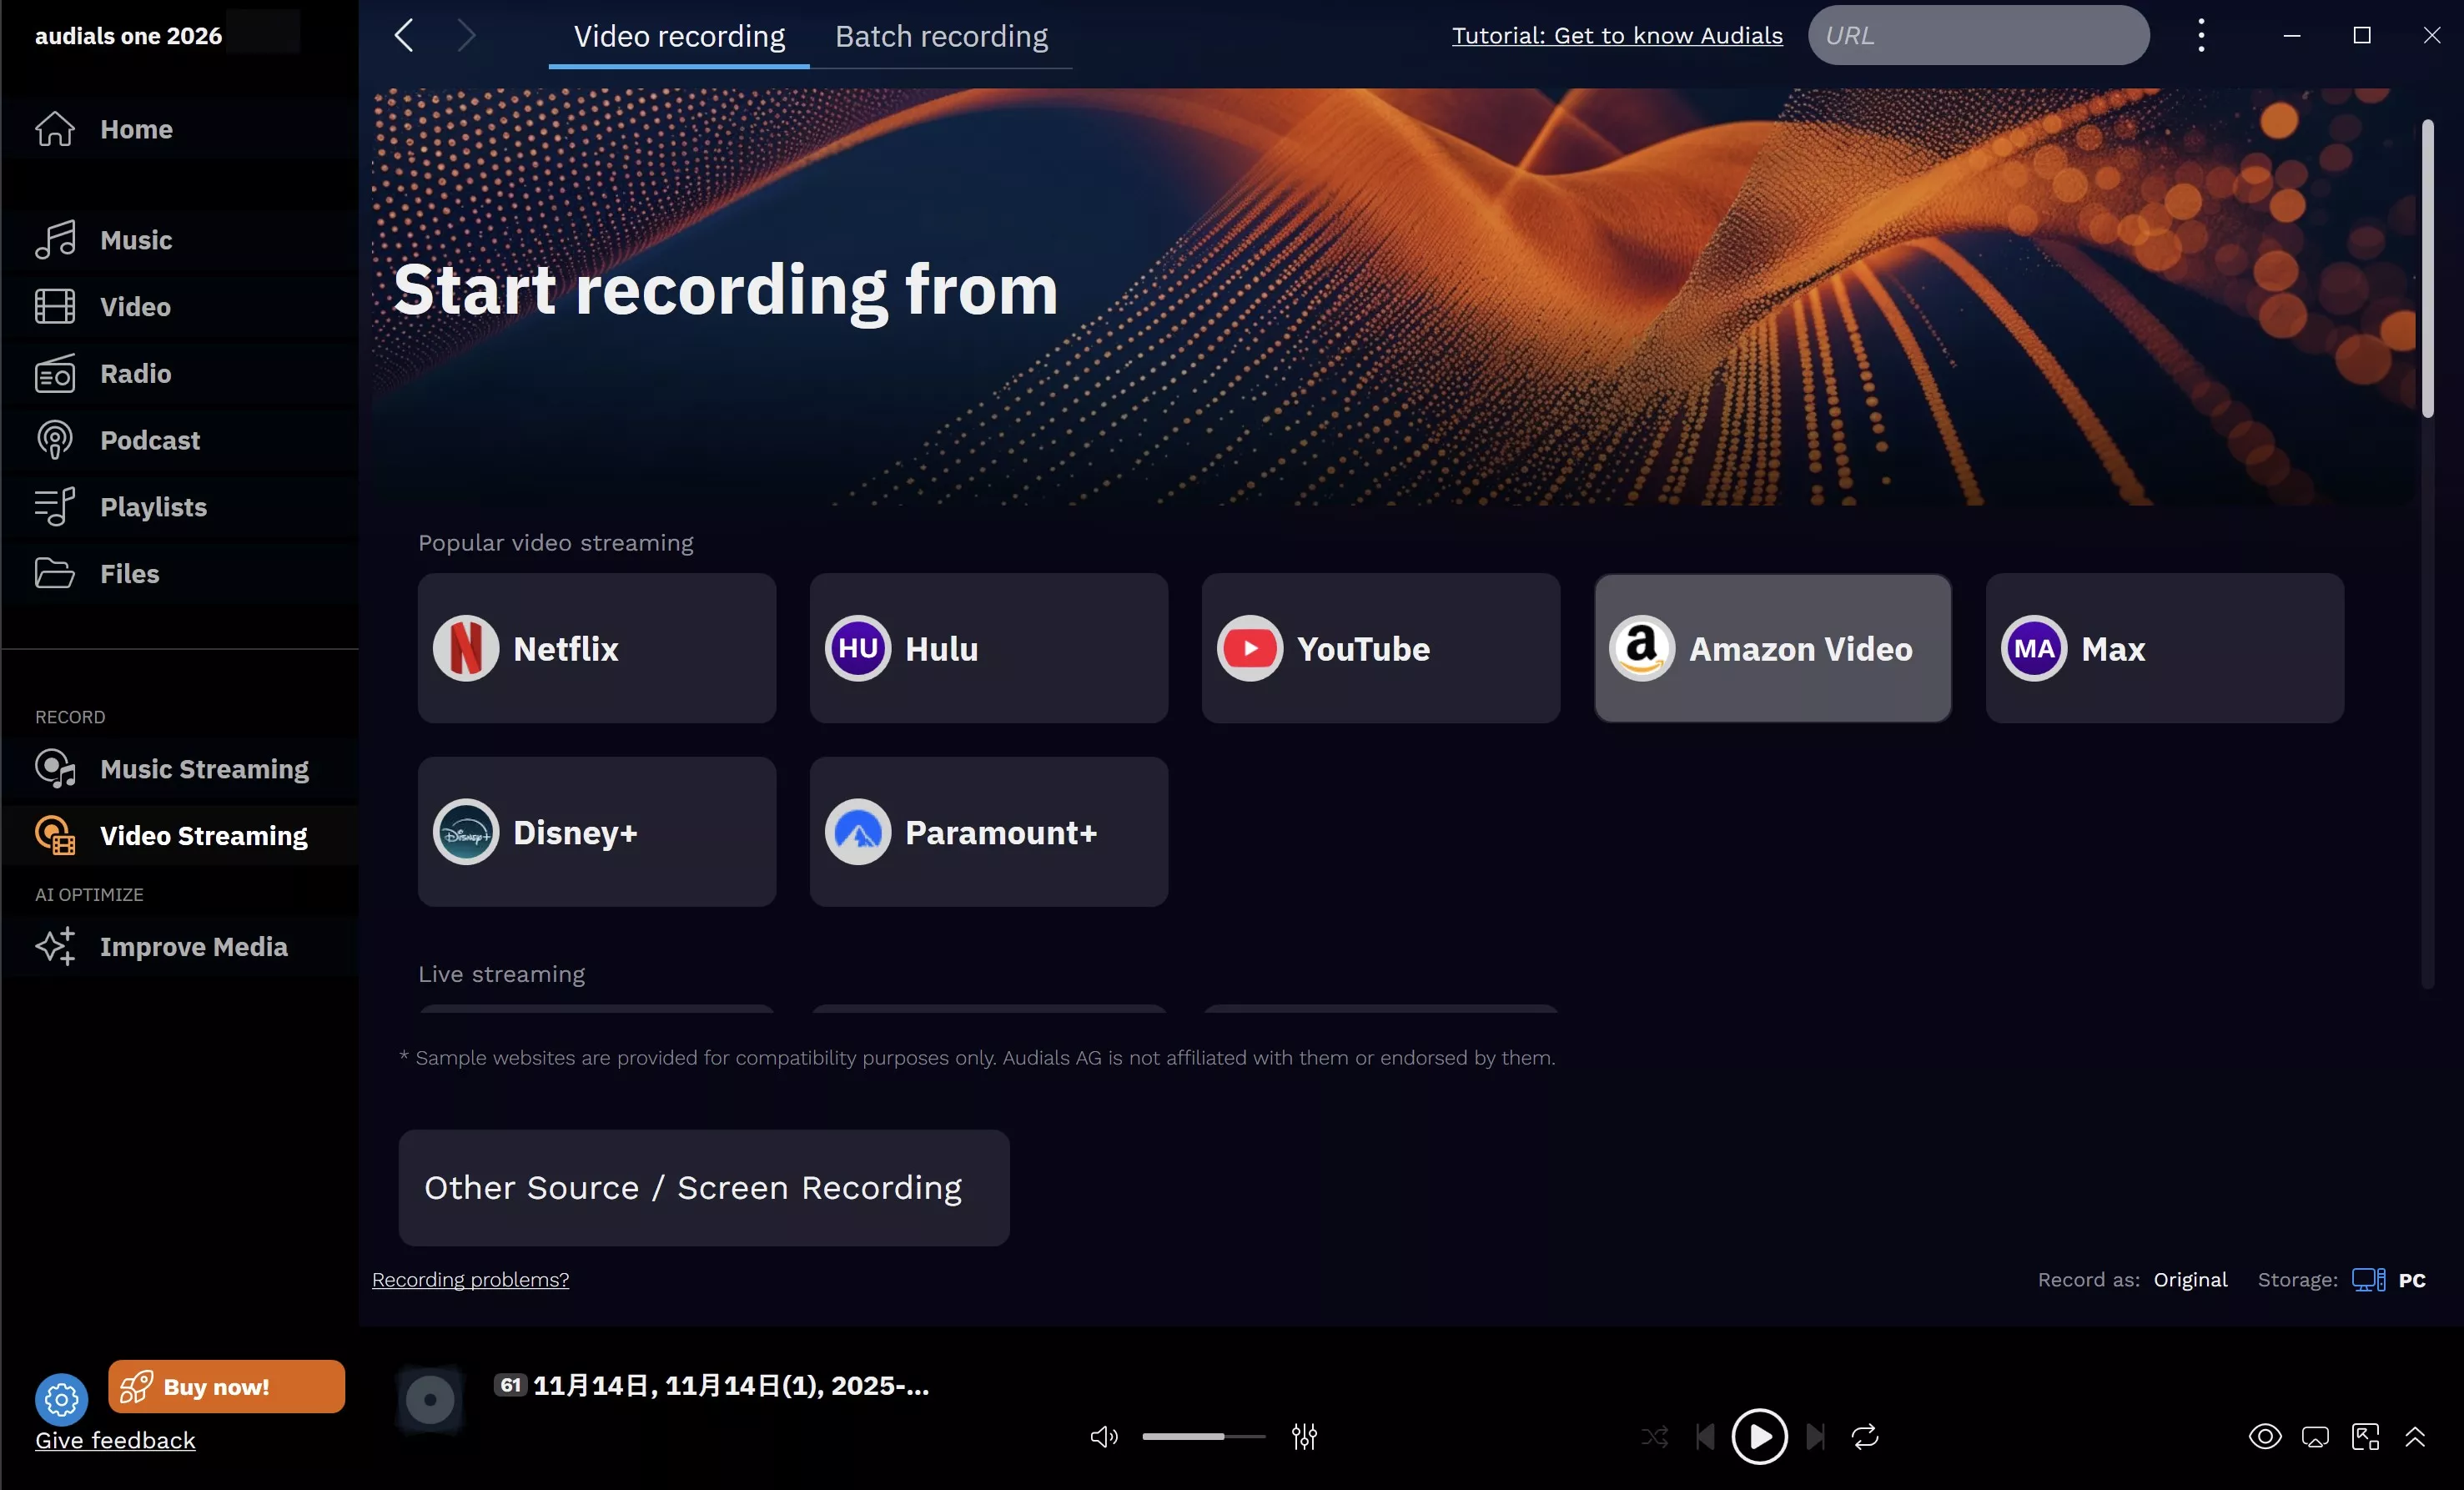This screenshot has width=2464, height=1490.
Task: Open Improve Media AI tool
Action: 193,946
